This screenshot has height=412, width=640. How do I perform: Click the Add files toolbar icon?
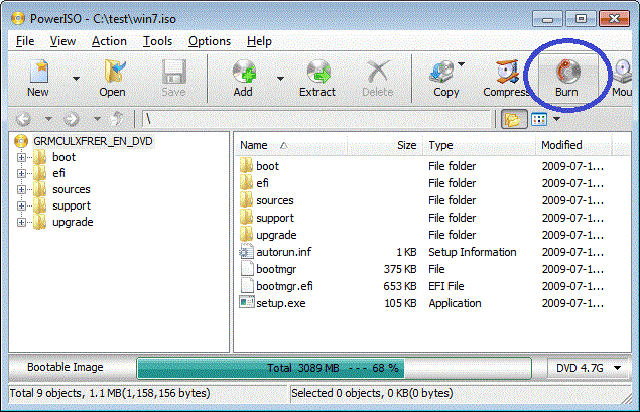point(243,78)
